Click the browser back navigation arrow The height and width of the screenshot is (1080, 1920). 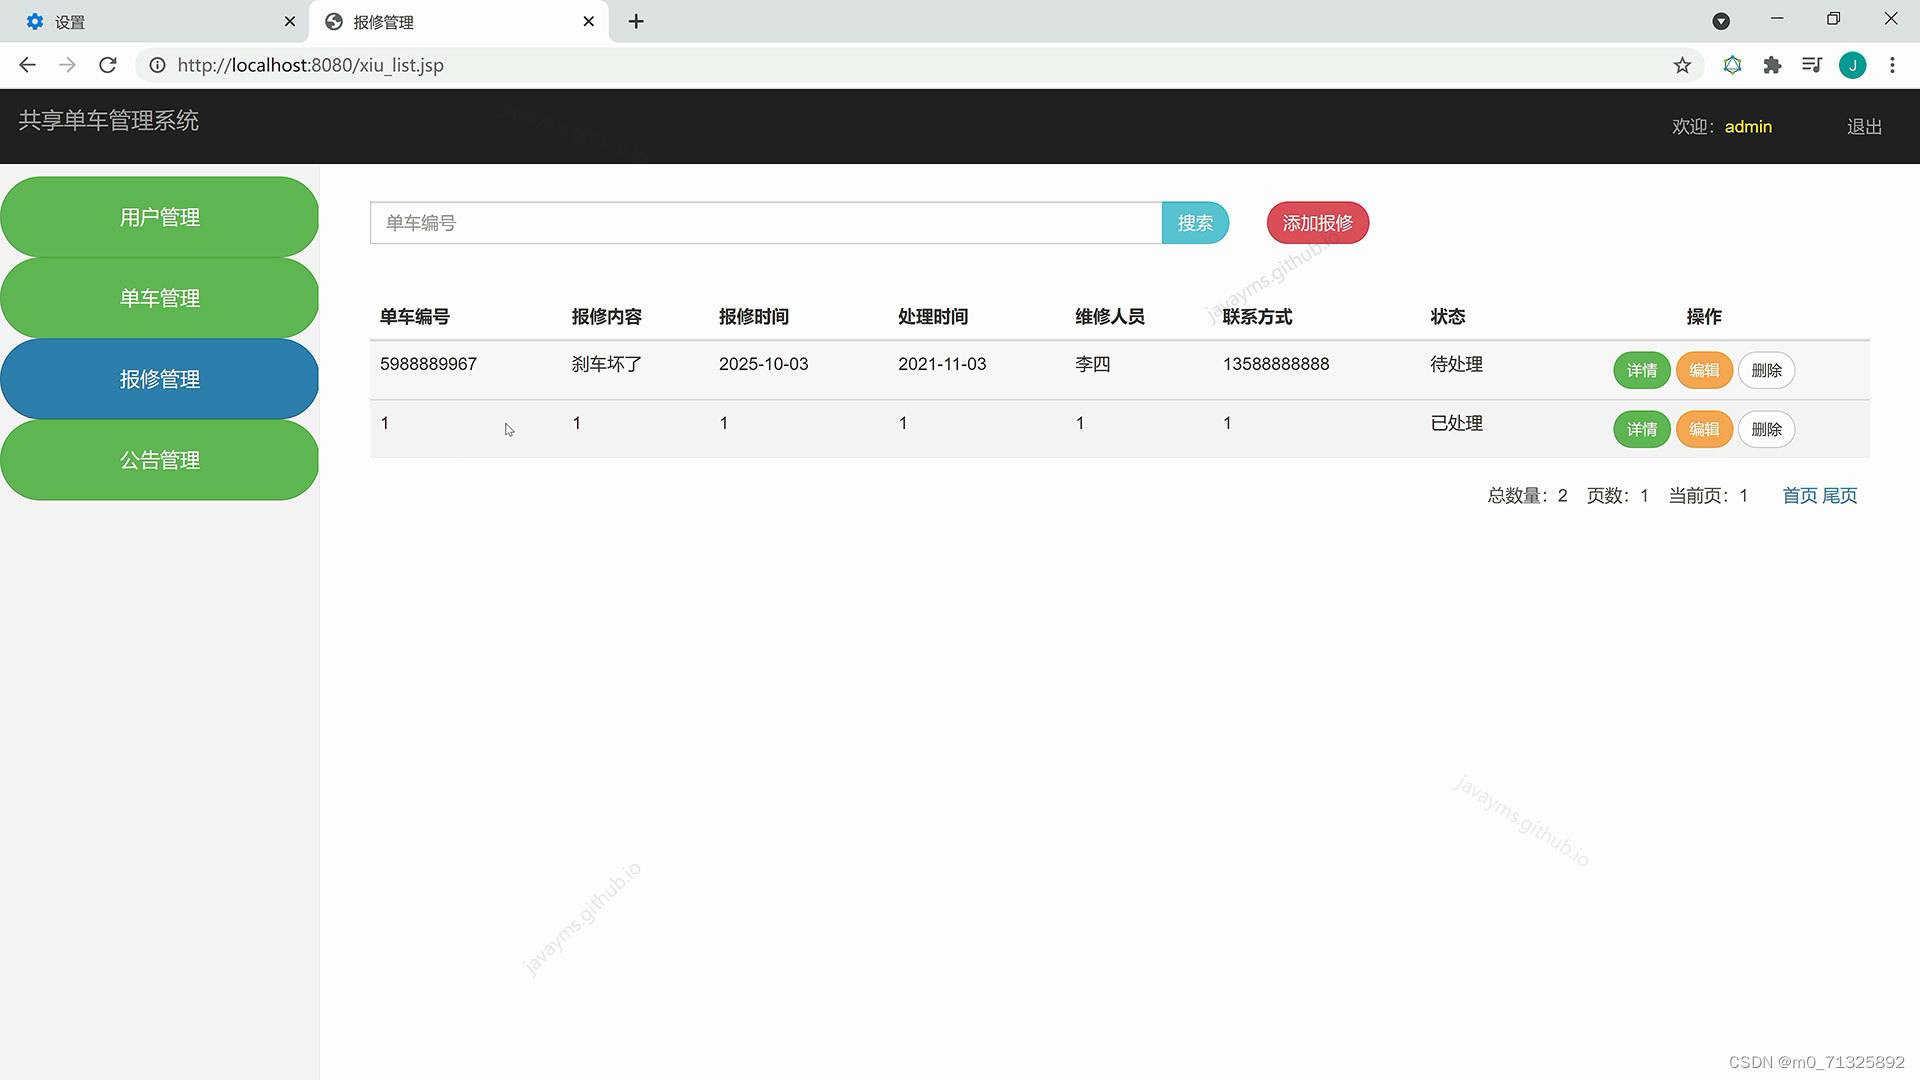coord(26,65)
